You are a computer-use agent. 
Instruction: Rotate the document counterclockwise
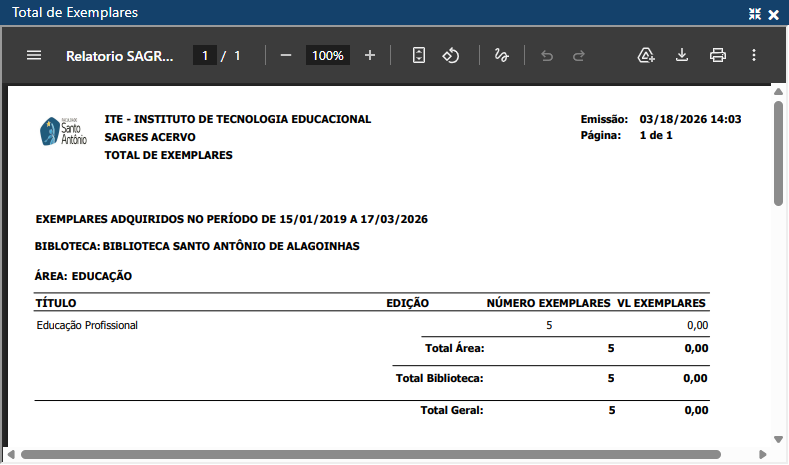(x=451, y=55)
